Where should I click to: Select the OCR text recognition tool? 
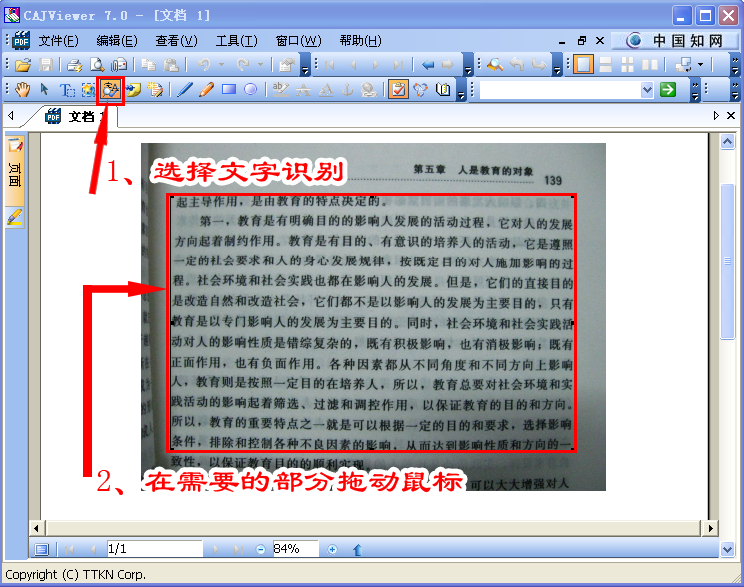pyautogui.click(x=110, y=90)
